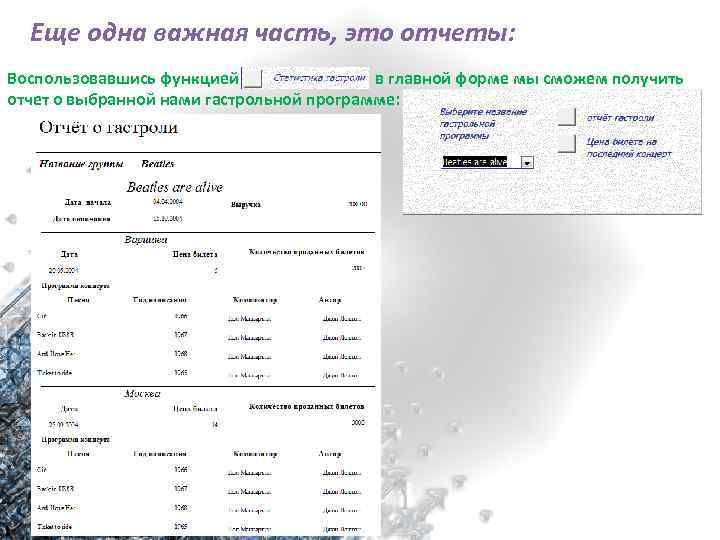
Task: Click 'Автор' column header under Москва
Action: click(330, 454)
